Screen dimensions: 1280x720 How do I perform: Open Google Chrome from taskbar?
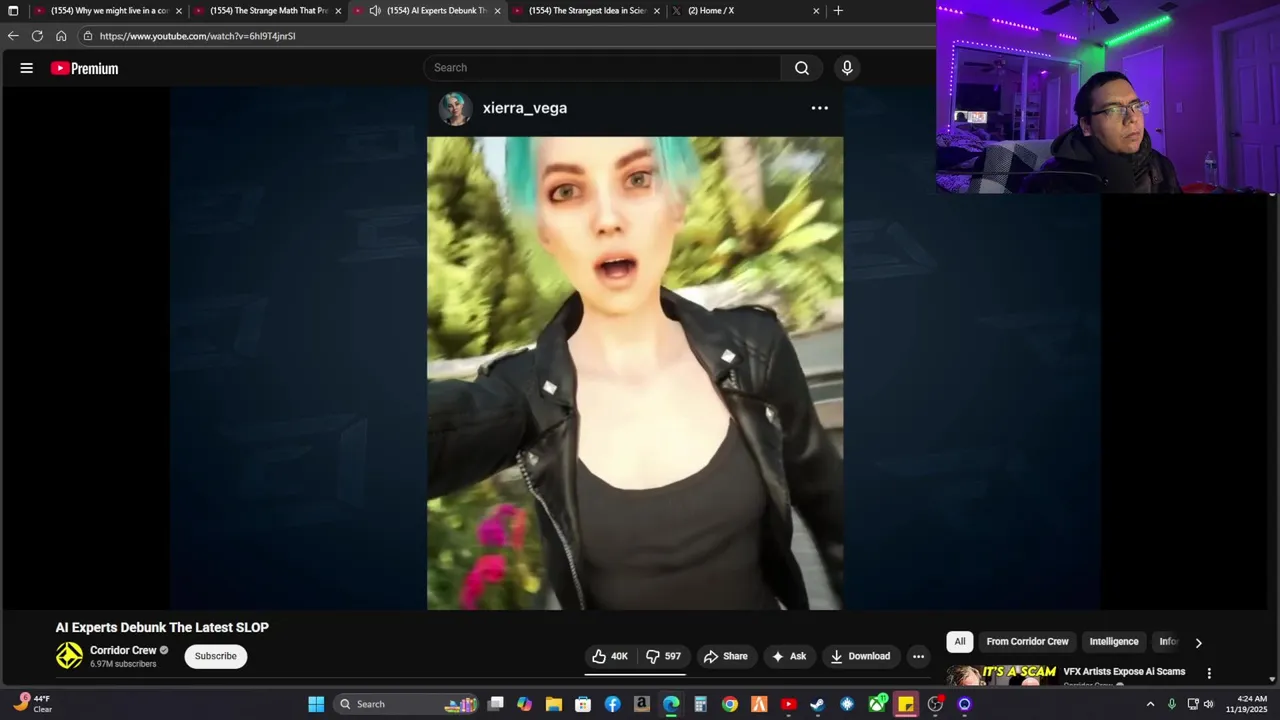730,704
